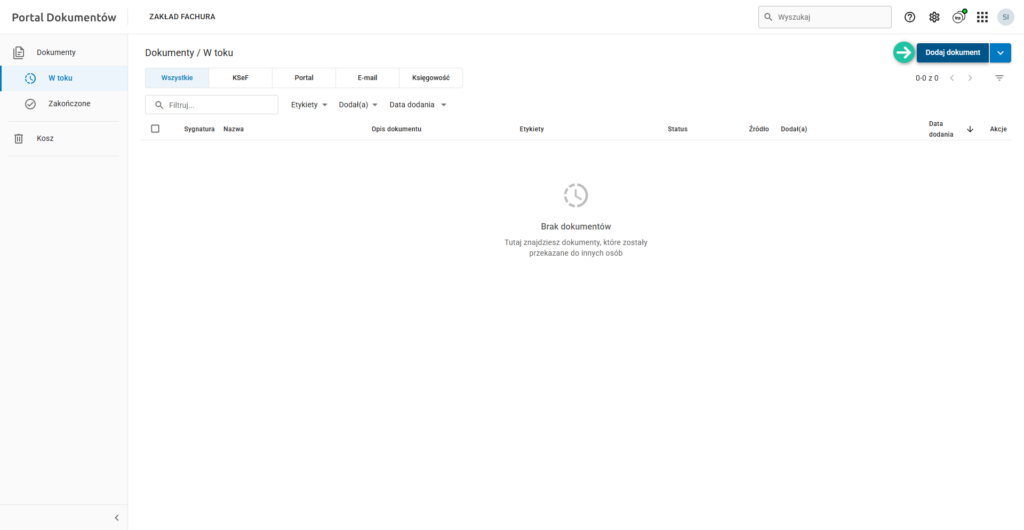Click the notification status icon with green dot
This screenshot has width=1024, height=530.
tap(958, 17)
